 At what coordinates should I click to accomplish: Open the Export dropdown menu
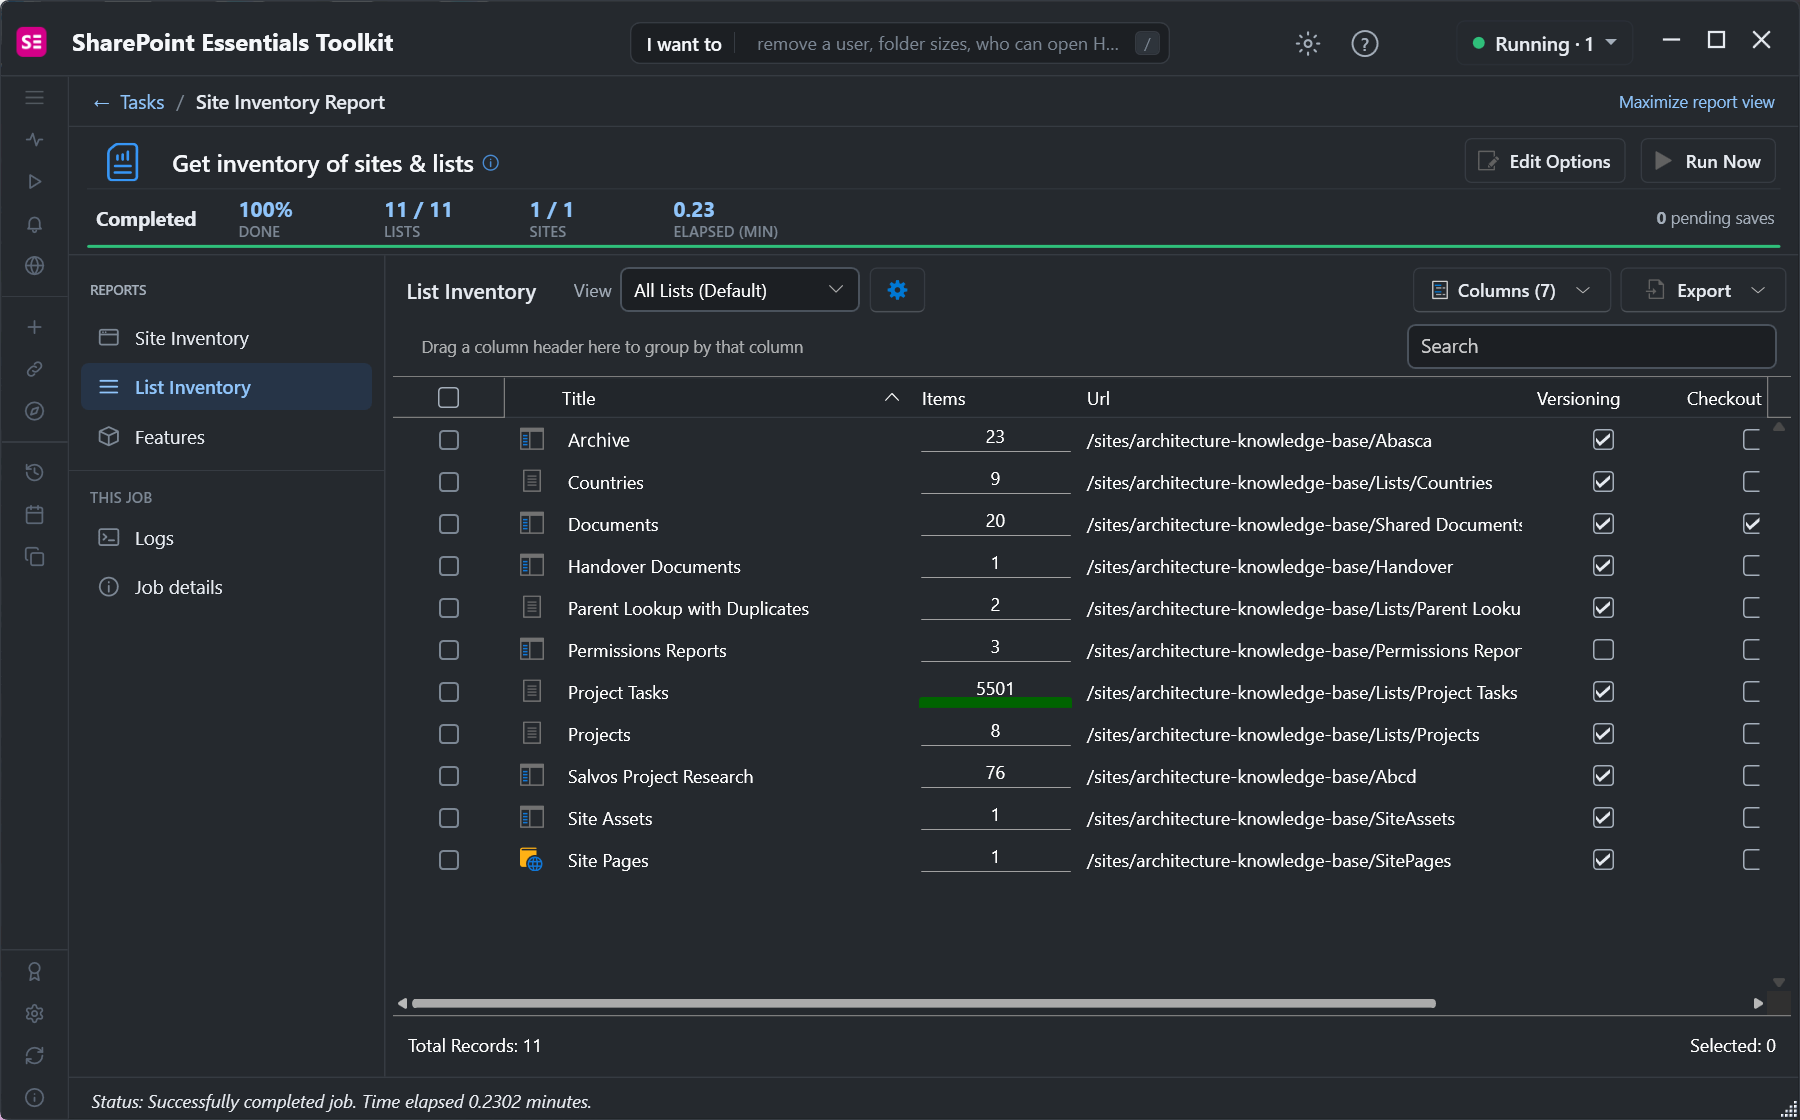pyautogui.click(x=1703, y=290)
